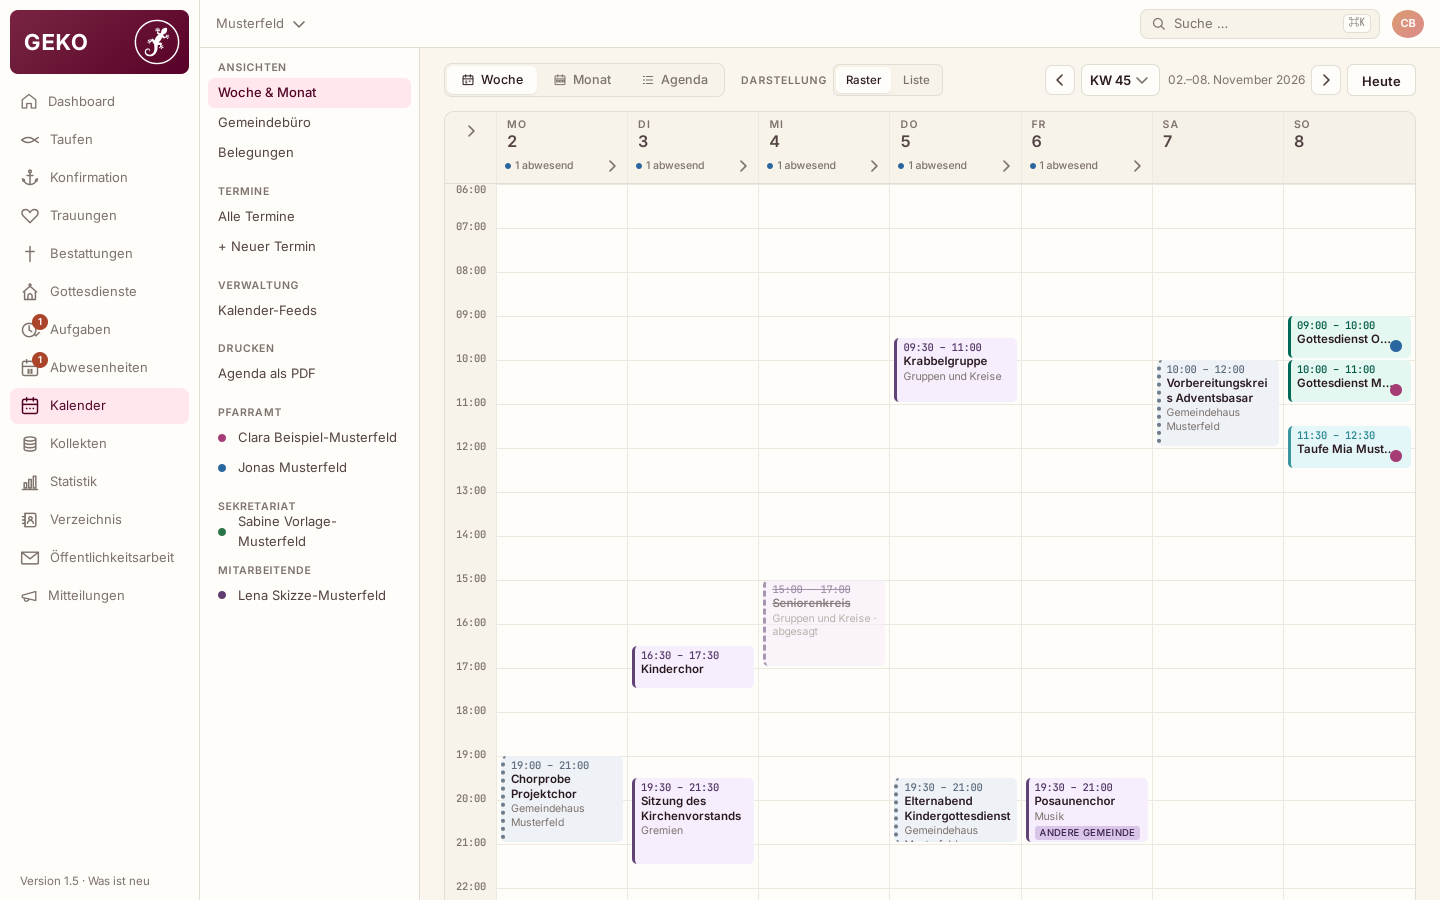Click the Heute button
The height and width of the screenshot is (900, 1440).
pos(1381,80)
